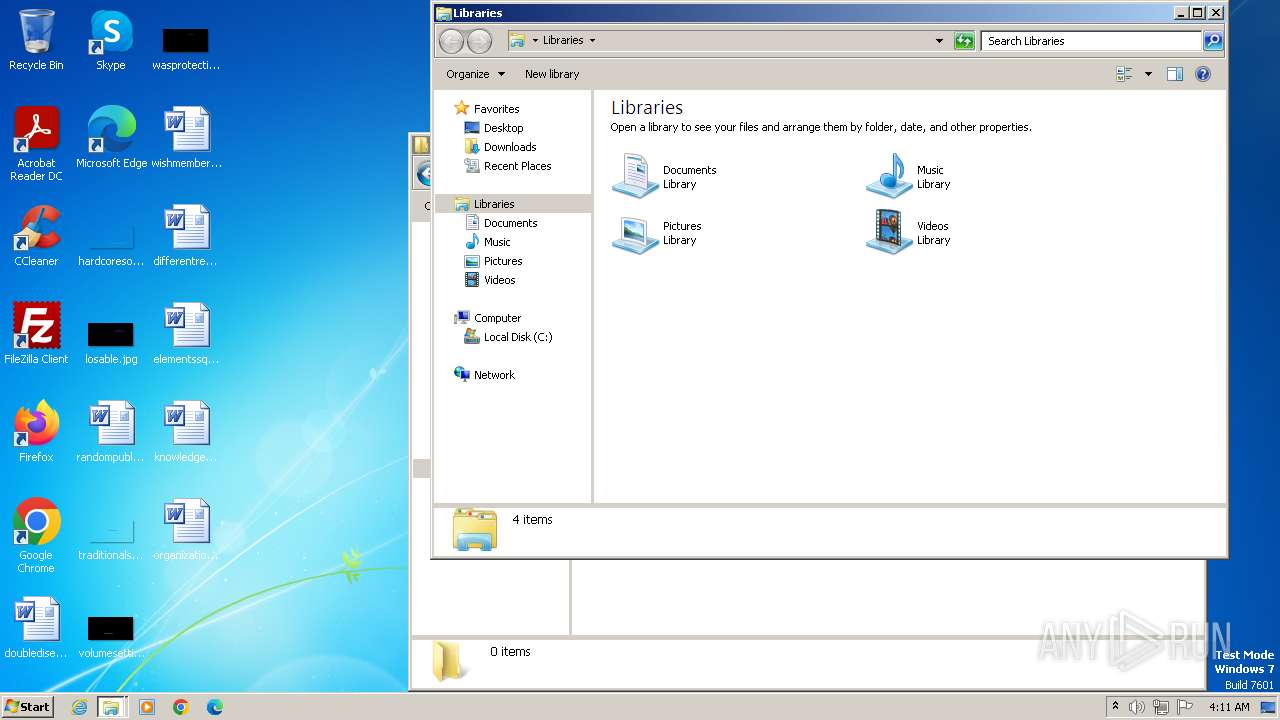Image resolution: width=1280 pixels, height=720 pixels.
Task: Open the Help question mark icon
Action: (1203, 74)
